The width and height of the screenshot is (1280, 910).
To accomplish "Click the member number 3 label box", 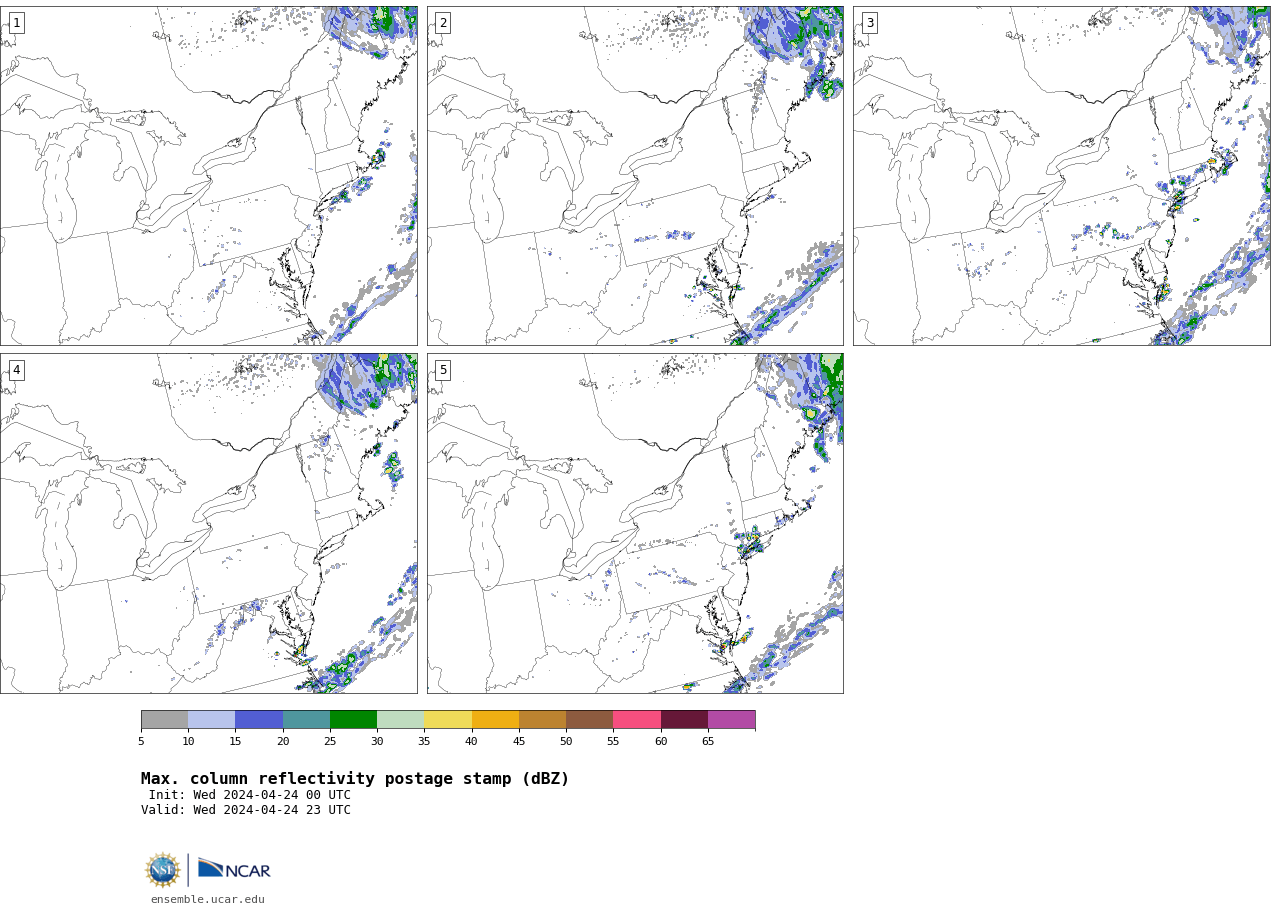I will [x=870, y=23].
